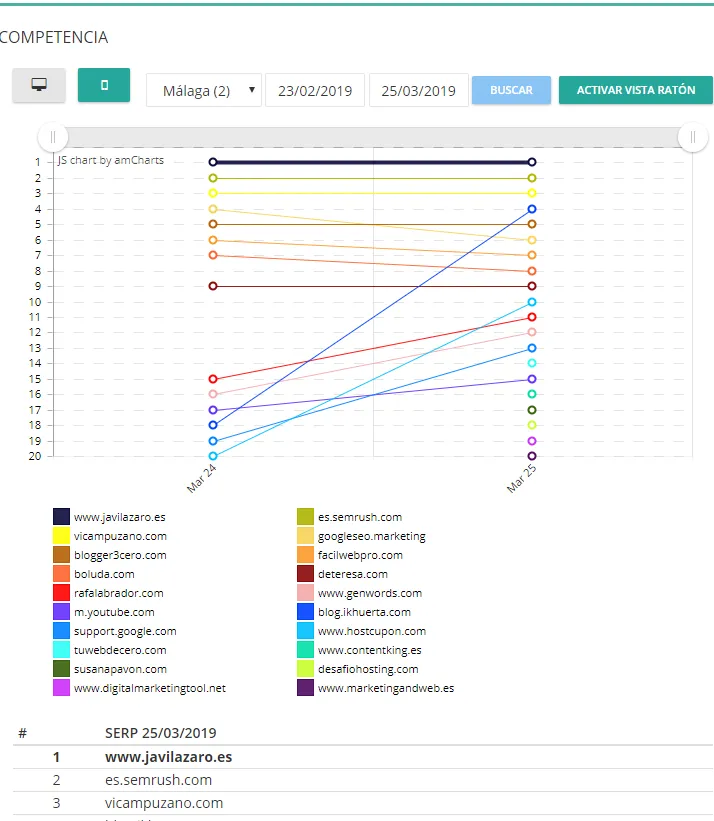Grab the right chart scrollbar handle
714x821 pixels.
click(692, 137)
